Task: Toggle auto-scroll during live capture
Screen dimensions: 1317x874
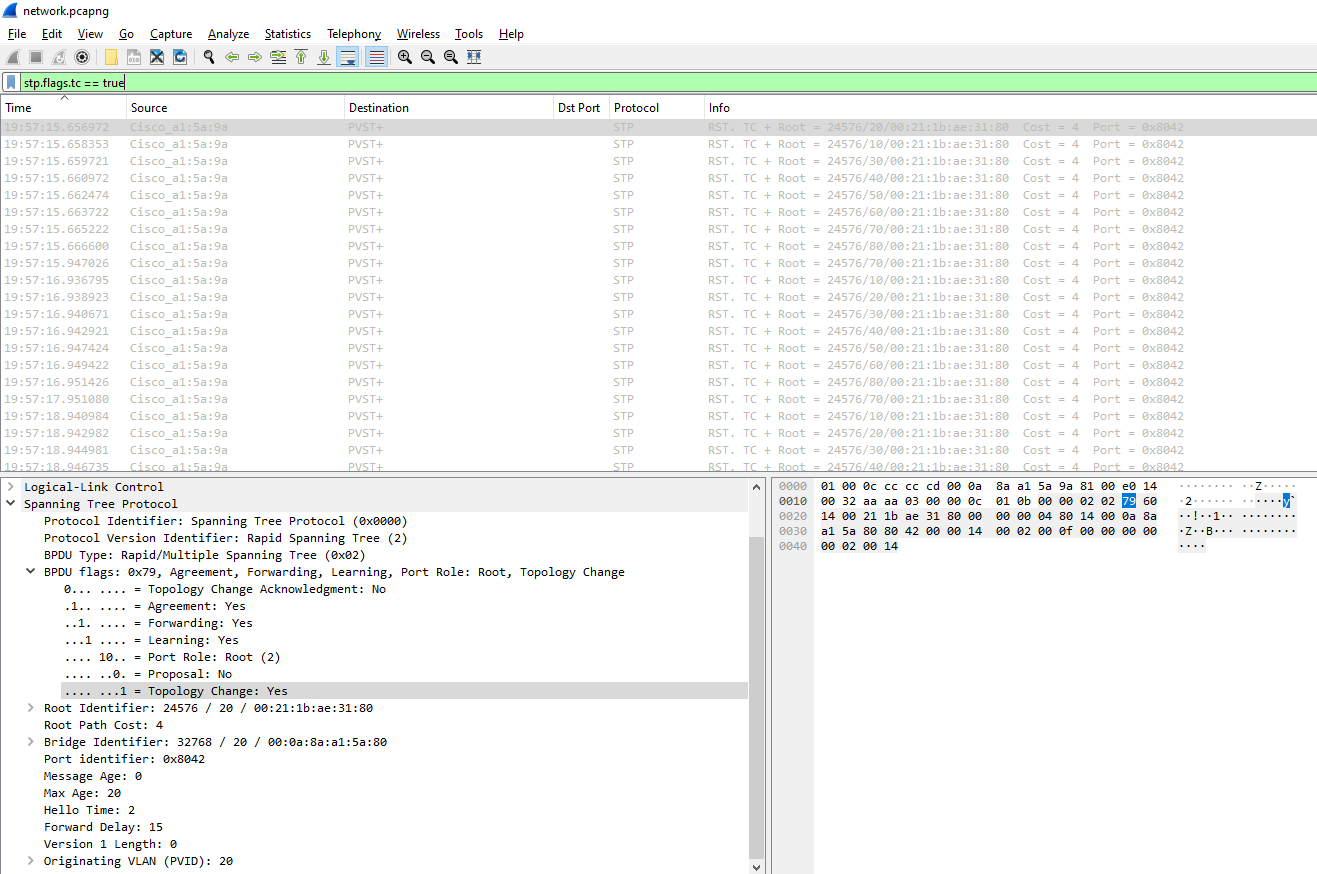Action: click(x=348, y=57)
